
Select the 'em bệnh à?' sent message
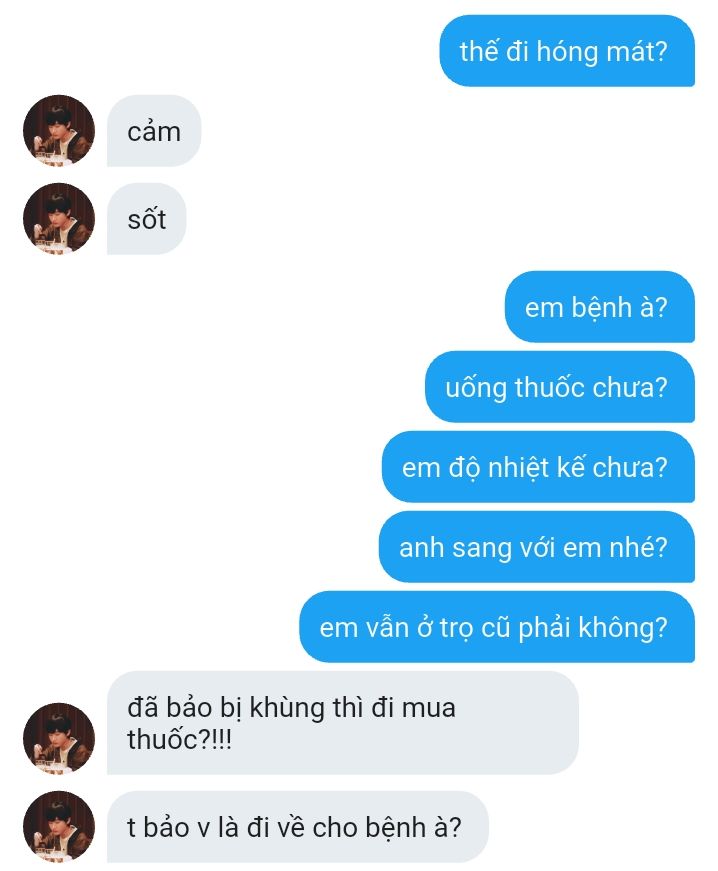tap(600, 307)
